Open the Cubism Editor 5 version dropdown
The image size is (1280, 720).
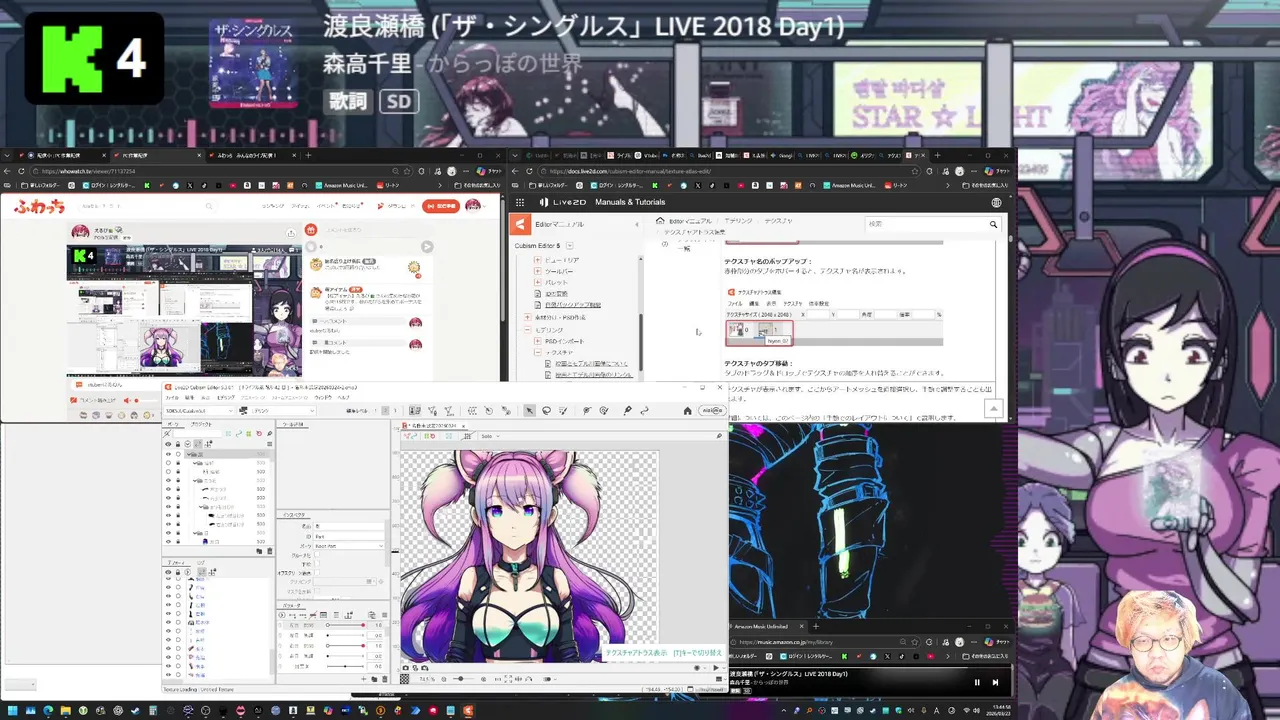click(570, 245)
